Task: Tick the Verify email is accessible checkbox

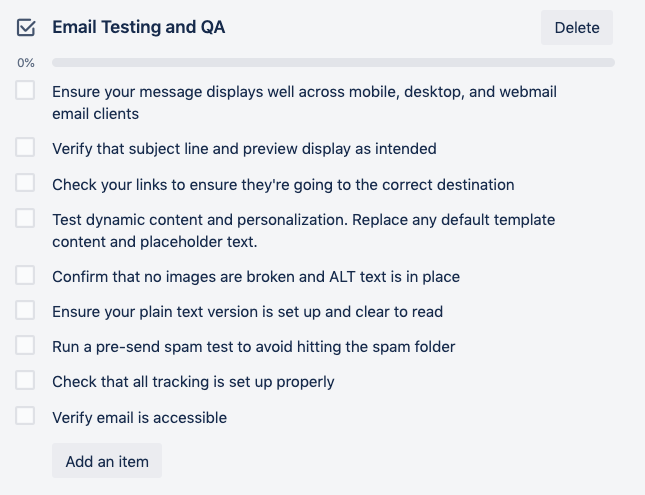Action: point(26,416)
